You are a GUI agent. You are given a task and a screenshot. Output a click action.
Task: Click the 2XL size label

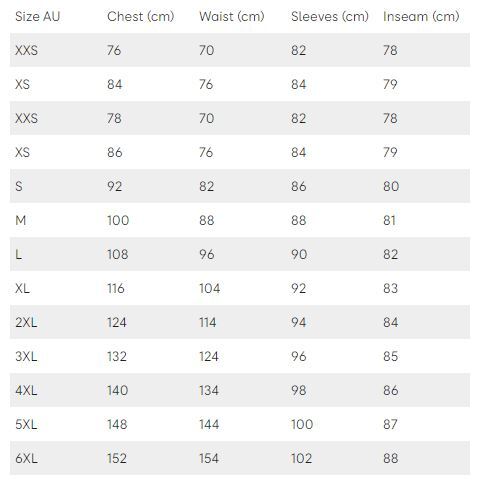(26, 322)
